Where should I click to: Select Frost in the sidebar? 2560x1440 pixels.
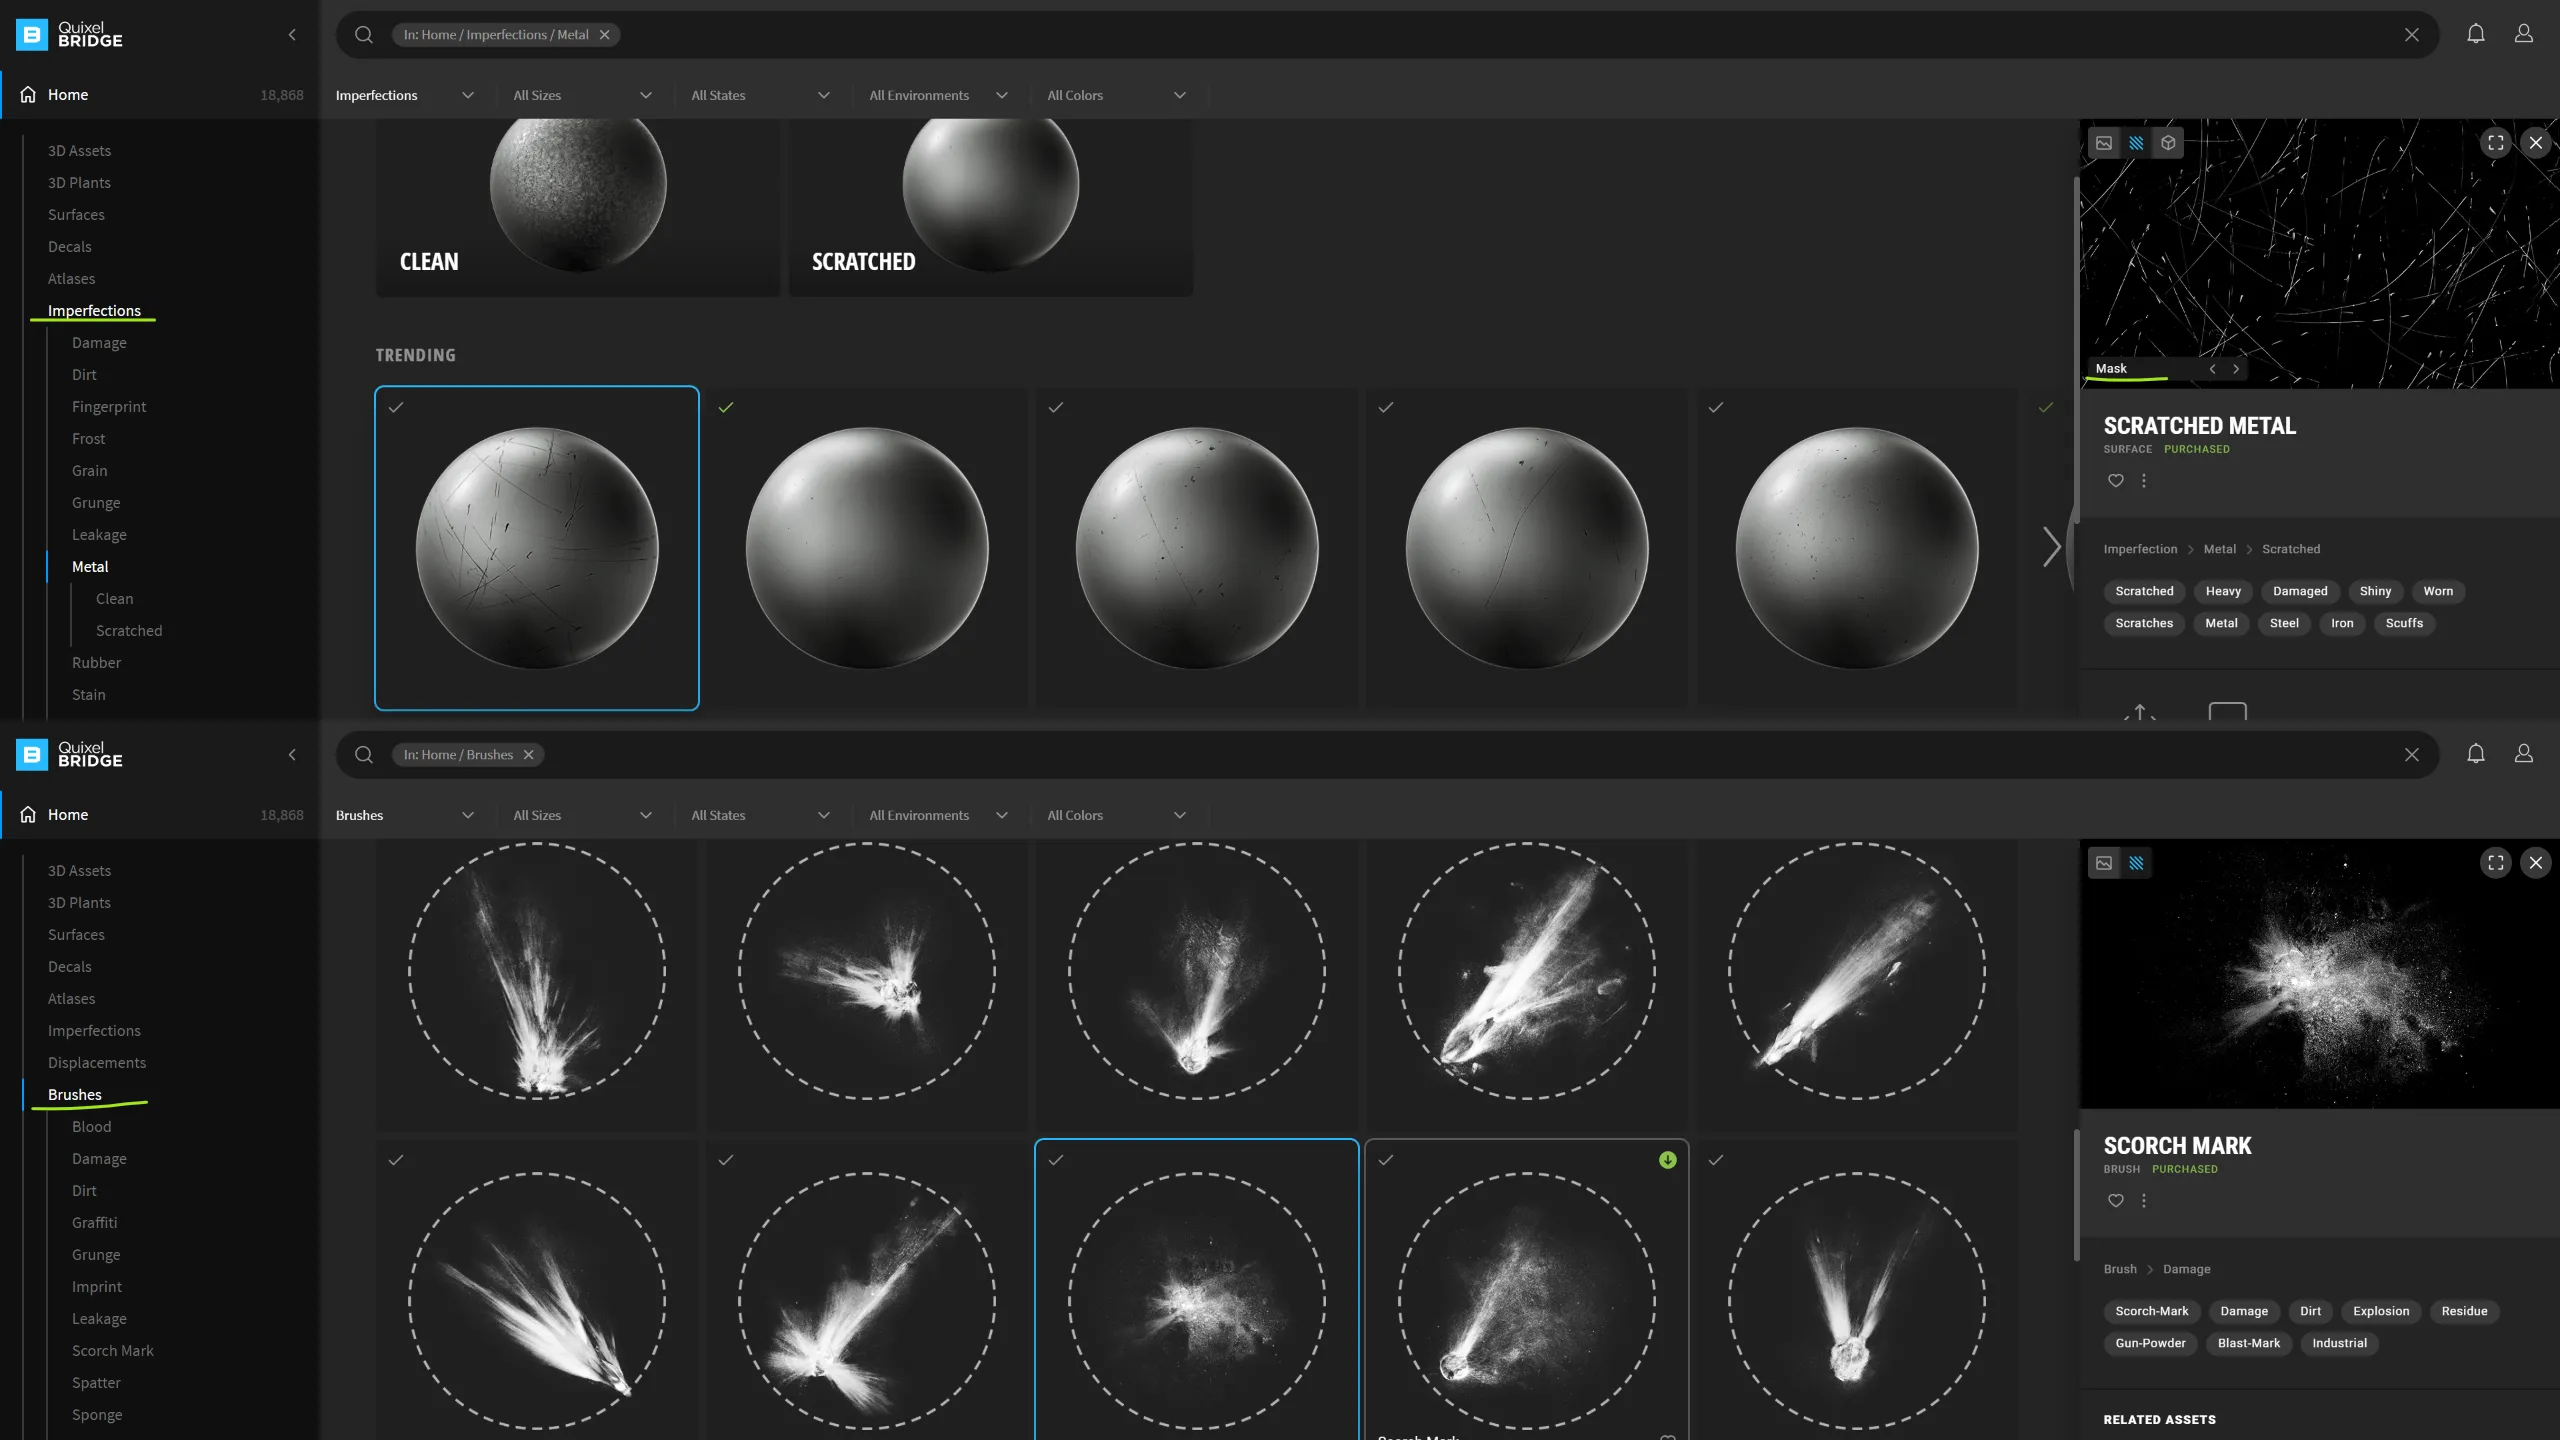click(88, 439)
